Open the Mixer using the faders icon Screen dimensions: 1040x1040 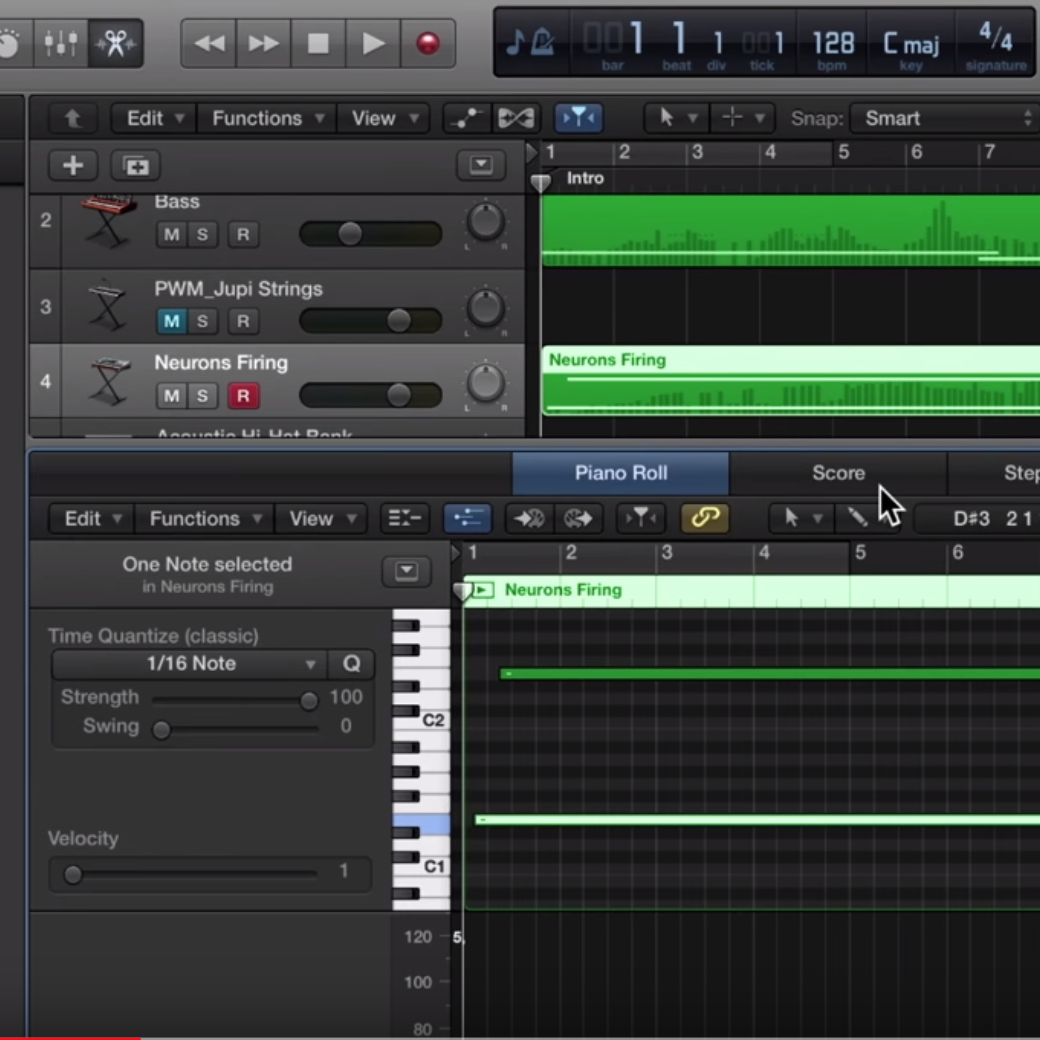click(x=61, y=43)
